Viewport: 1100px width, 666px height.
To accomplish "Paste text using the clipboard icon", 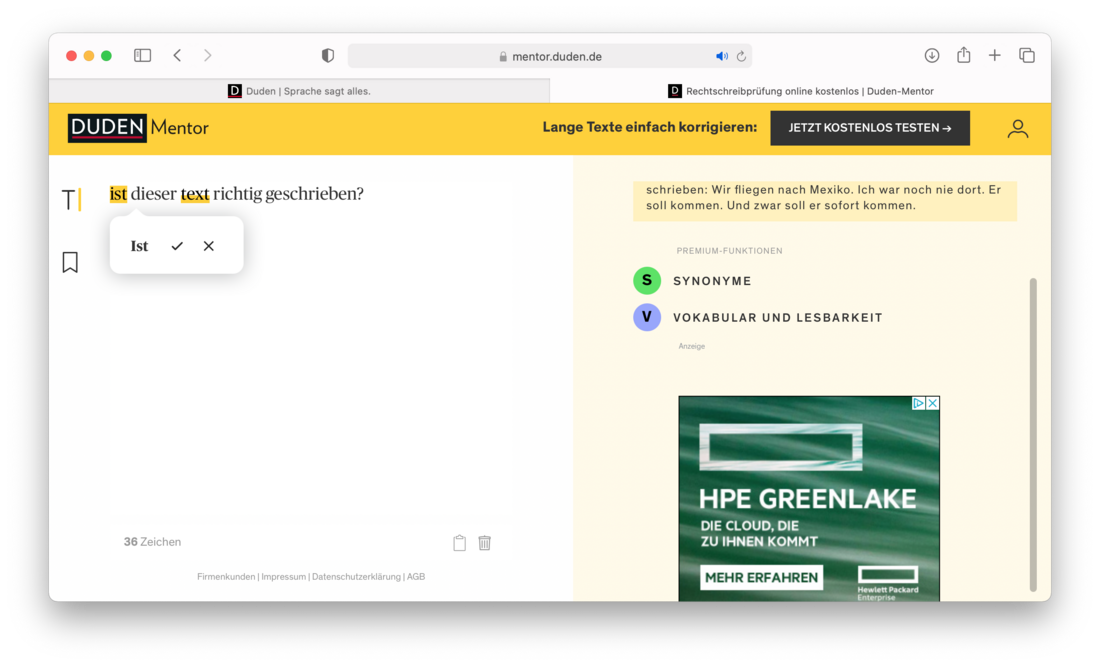I will click(x=459, y=543).
